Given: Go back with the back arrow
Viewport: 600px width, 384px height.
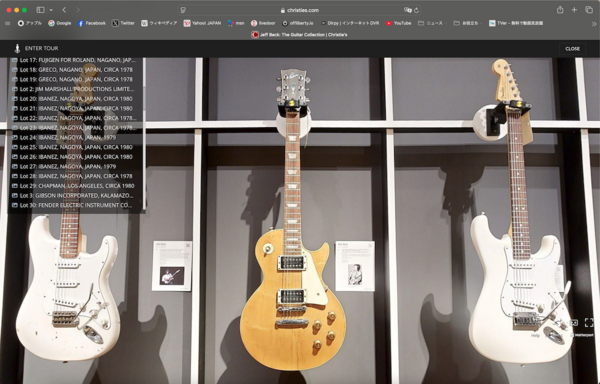Looking at the screenshot, I should coord(64,10).
